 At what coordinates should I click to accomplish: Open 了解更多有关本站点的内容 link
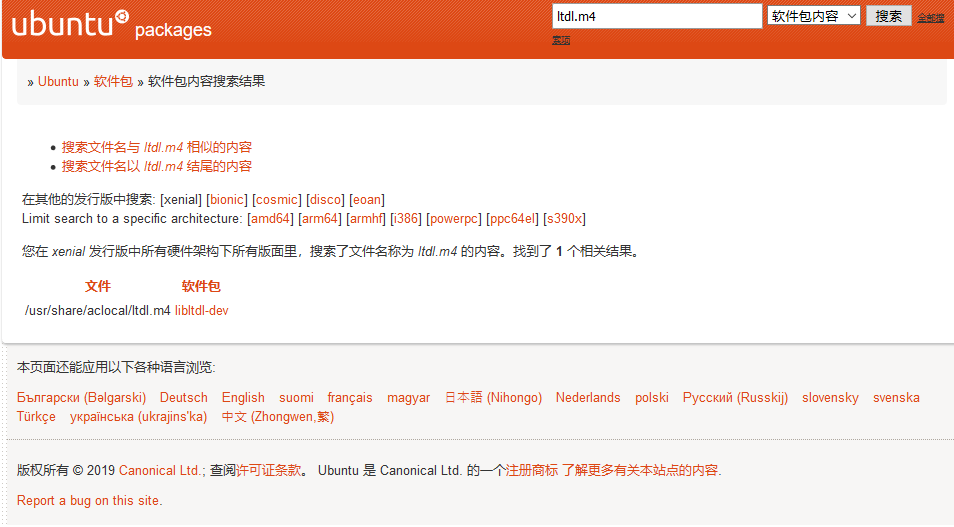tap(640, 470)
